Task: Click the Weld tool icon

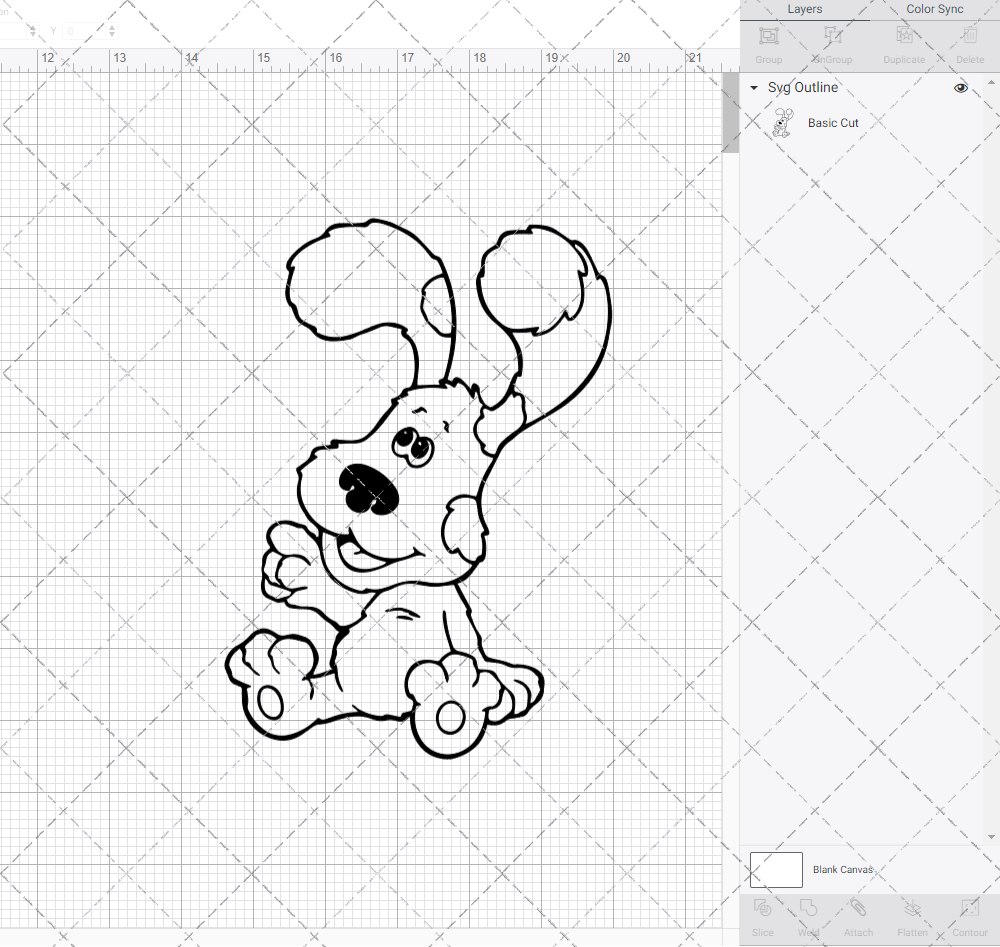Action: pyautogui.click(x=808, y=908)
